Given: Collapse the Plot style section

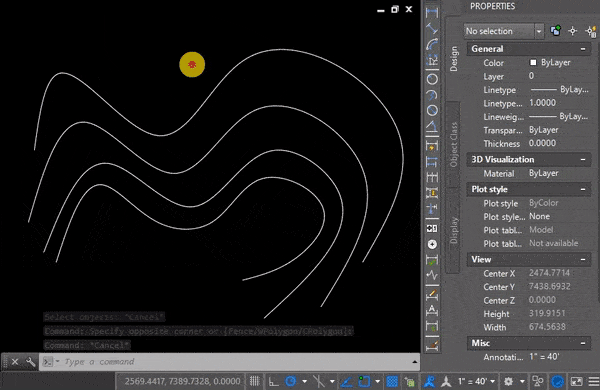Looking at the screenshot, I should (583, 189).
